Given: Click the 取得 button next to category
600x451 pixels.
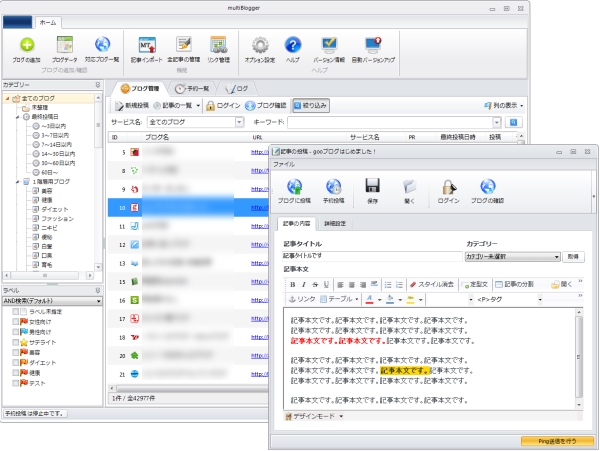Looking at the screenshot, I should (573, 256).
